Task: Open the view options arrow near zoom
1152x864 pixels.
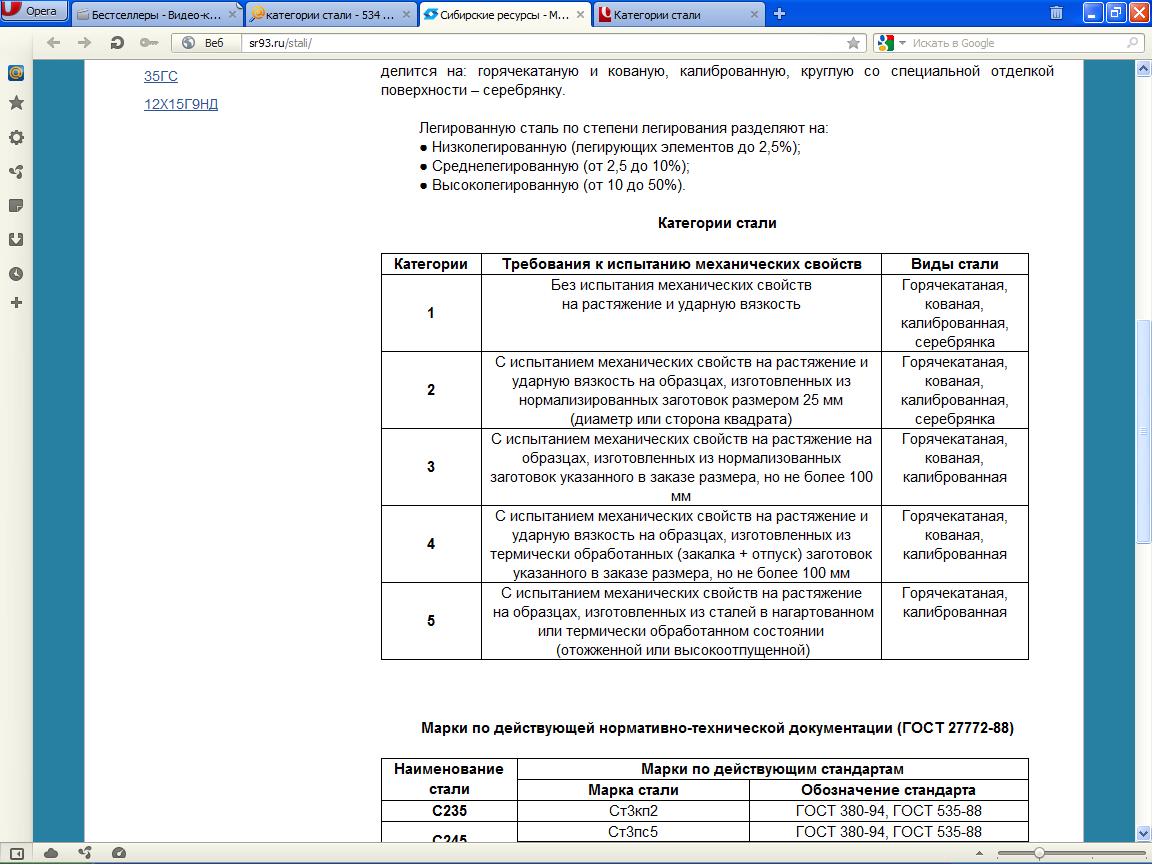Action: pos(979,853)
